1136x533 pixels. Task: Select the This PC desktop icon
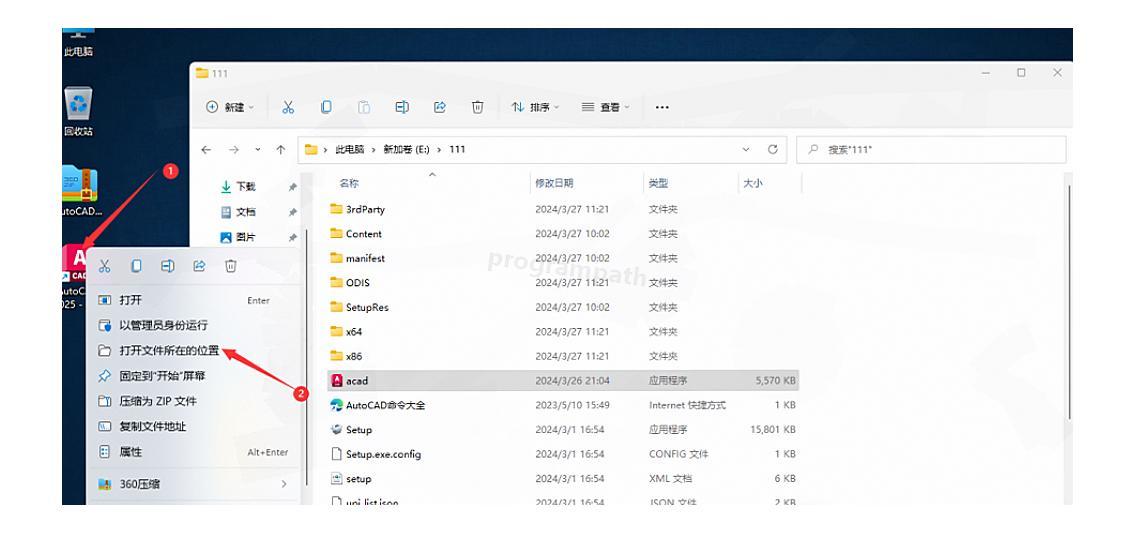(78, 43)
